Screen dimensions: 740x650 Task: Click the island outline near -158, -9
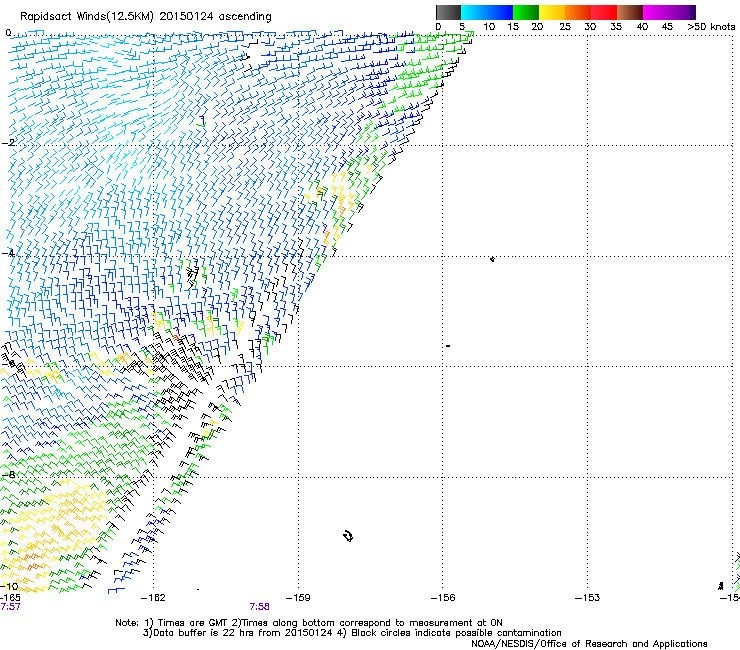(348, 536)
